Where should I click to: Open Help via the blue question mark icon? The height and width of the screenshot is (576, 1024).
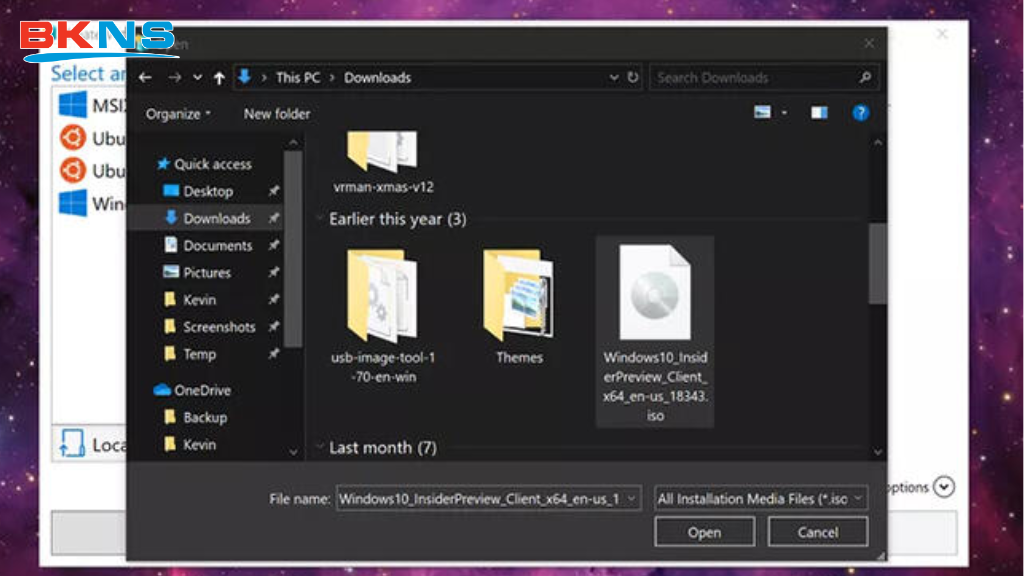pos(861,113)
